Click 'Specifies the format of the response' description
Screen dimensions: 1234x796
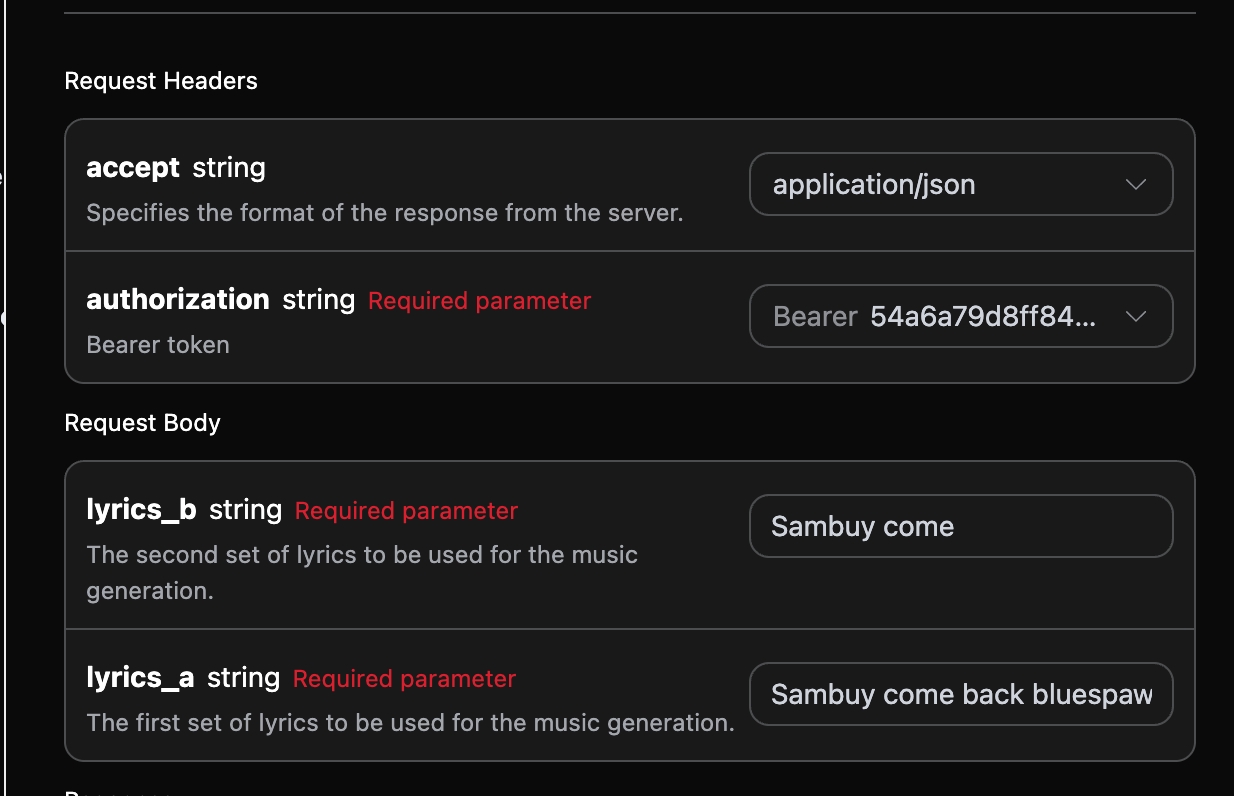tap(384, 213)
